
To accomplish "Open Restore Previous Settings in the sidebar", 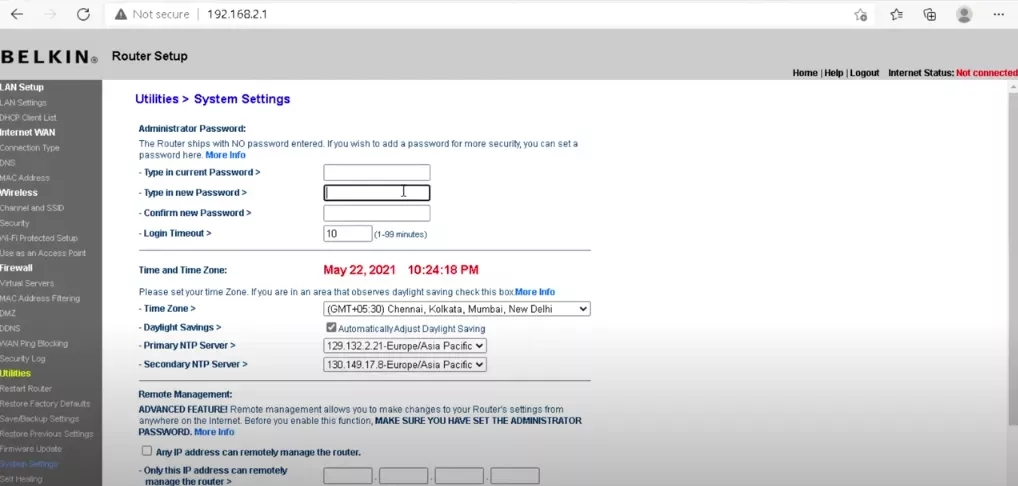I will click(x=47, y=433).
